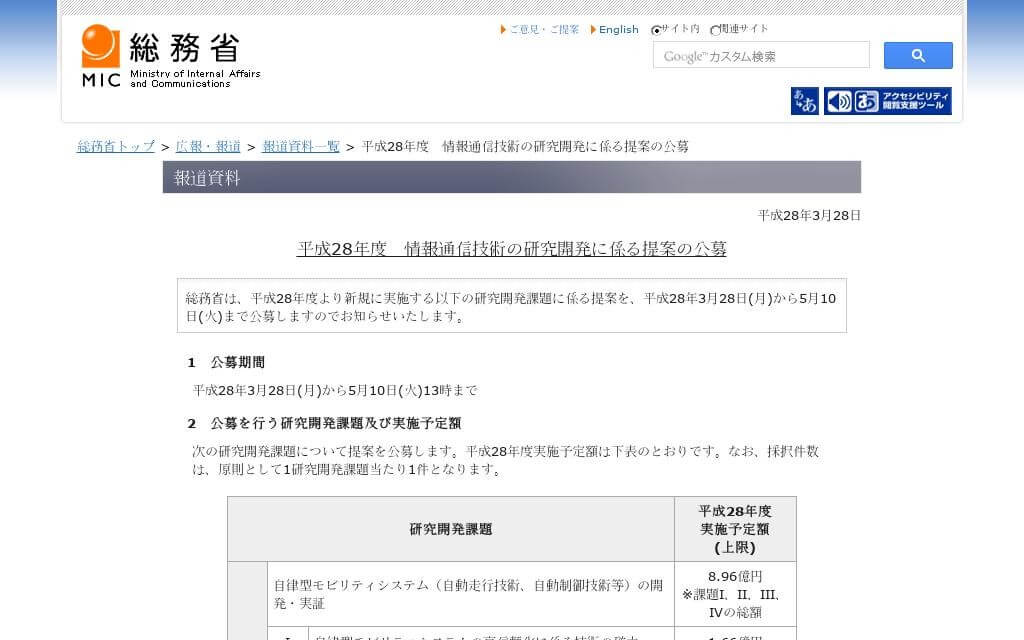1024x640 pixels.
Task: Click the blue magnifier search button
Action: (x=917, y=56)
